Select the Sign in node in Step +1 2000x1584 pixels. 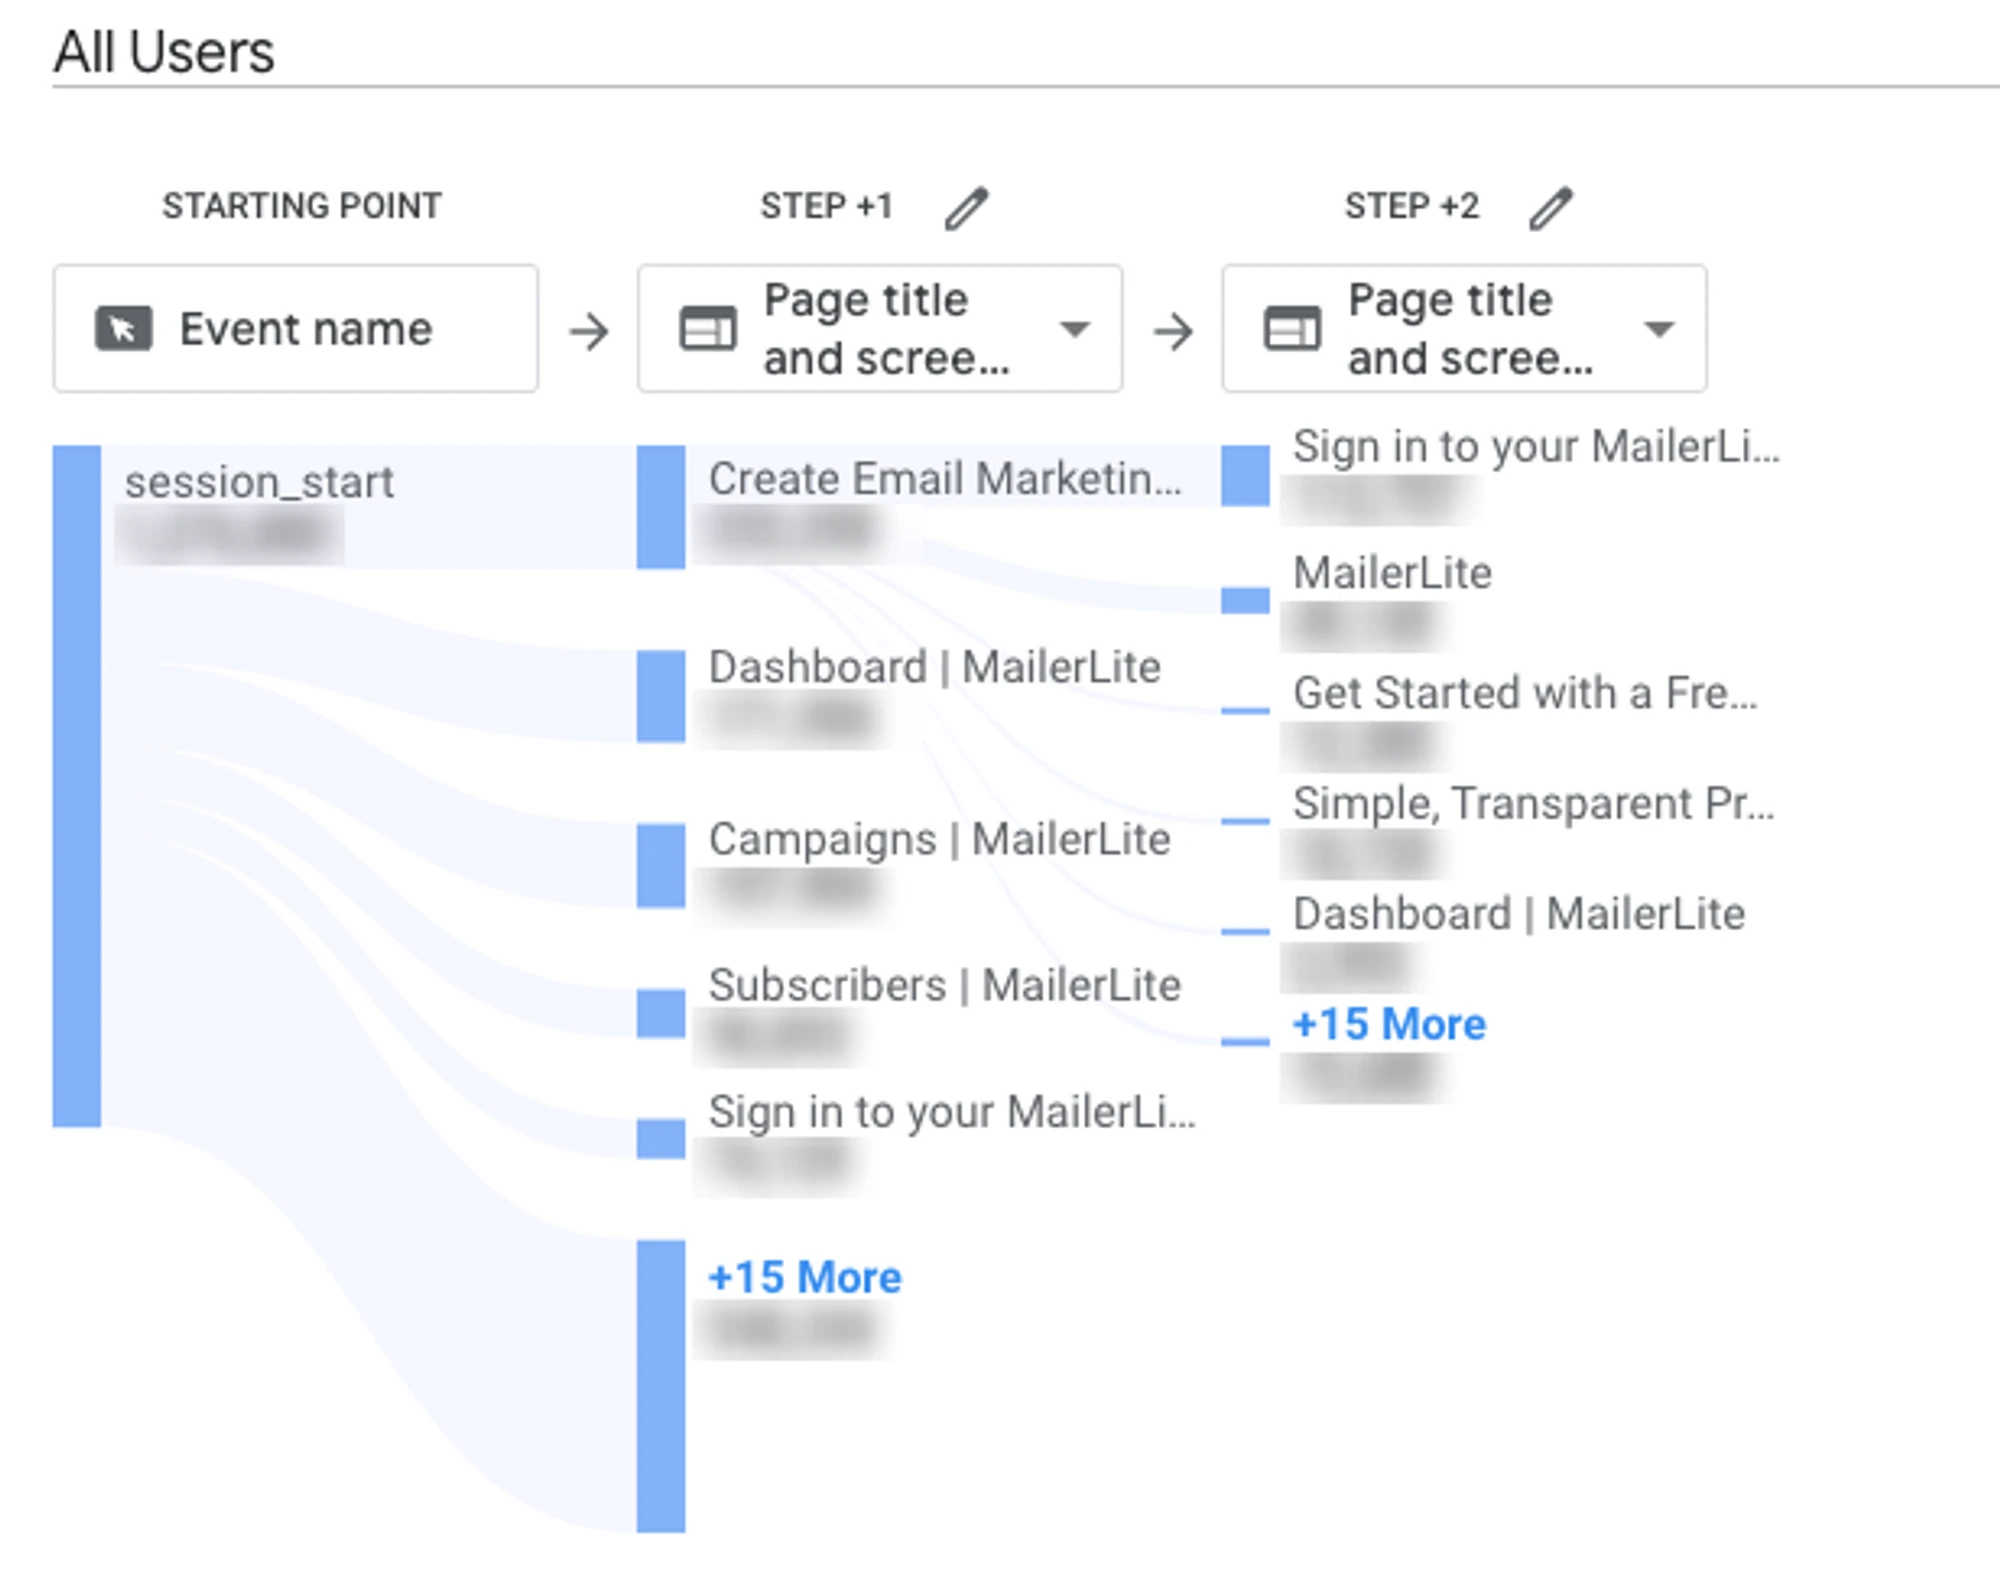(x=951, y=1112)
